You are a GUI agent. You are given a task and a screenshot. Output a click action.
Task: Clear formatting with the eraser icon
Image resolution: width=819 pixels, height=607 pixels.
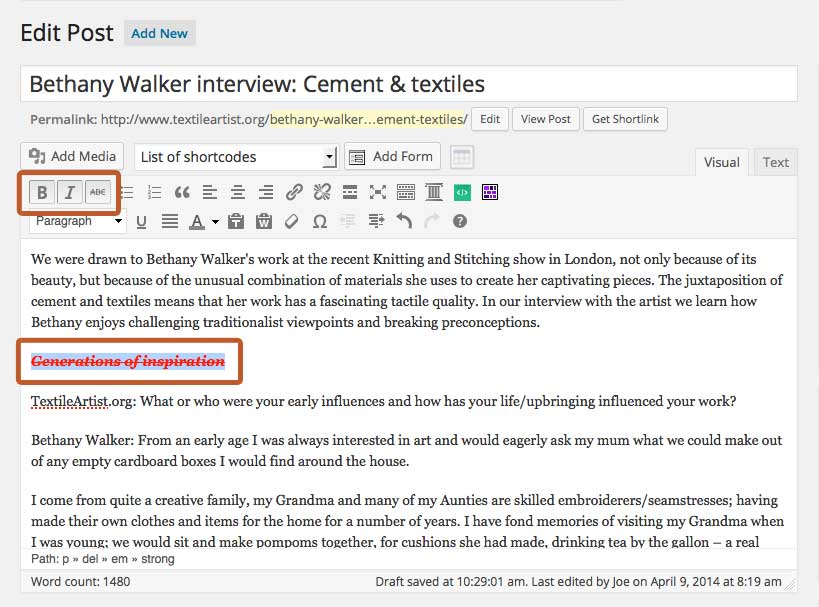click(x=291, y=221)
